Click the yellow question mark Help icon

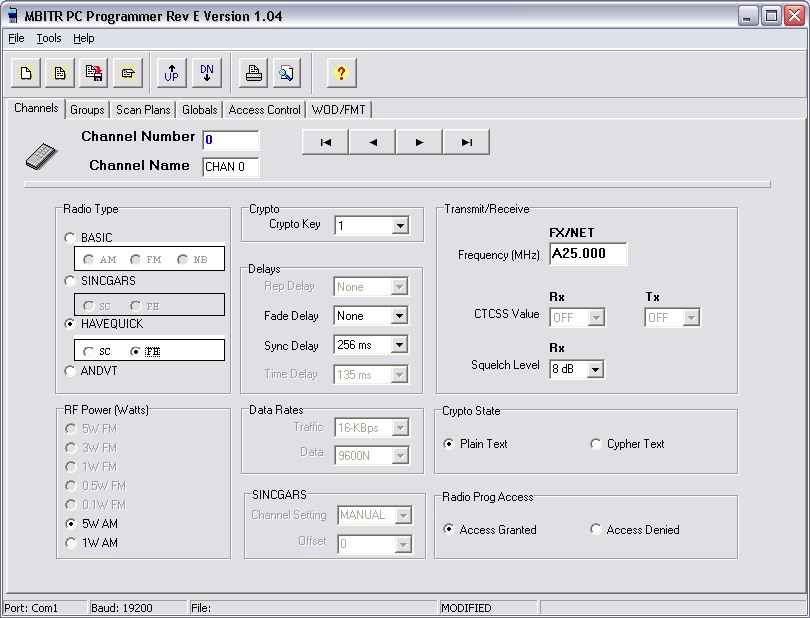pos(341,73)
